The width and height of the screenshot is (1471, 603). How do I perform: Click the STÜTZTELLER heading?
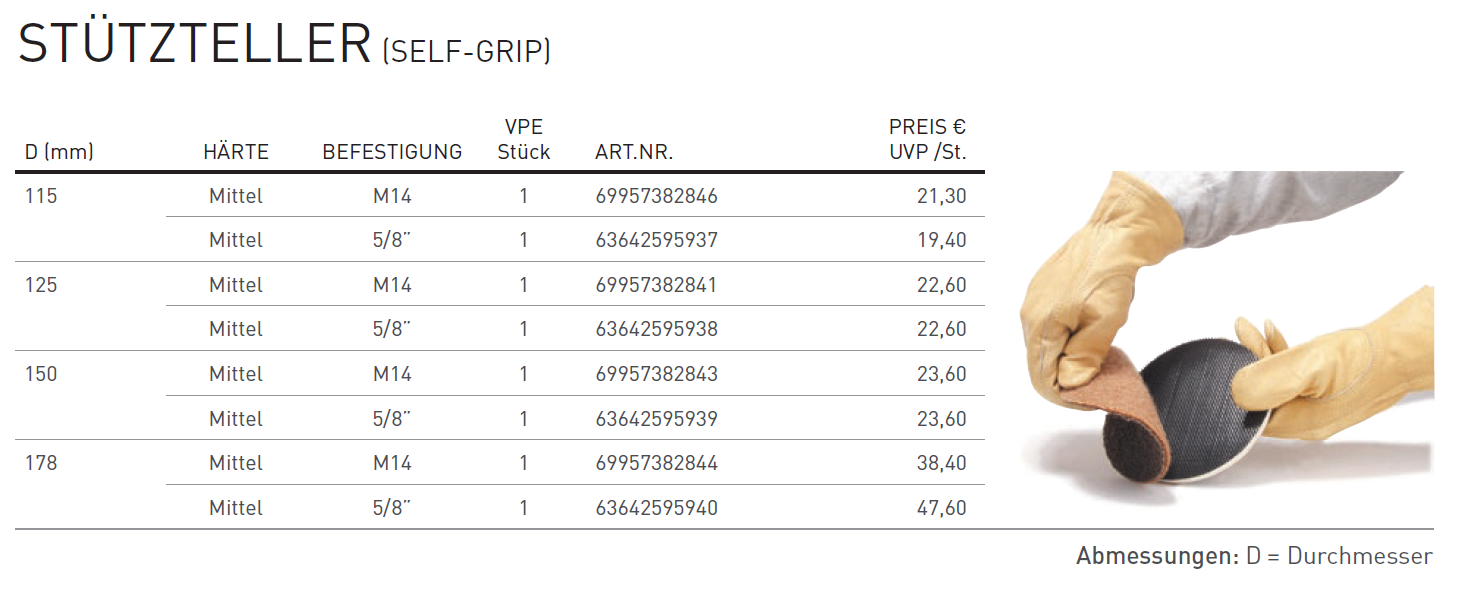[194, 44]
